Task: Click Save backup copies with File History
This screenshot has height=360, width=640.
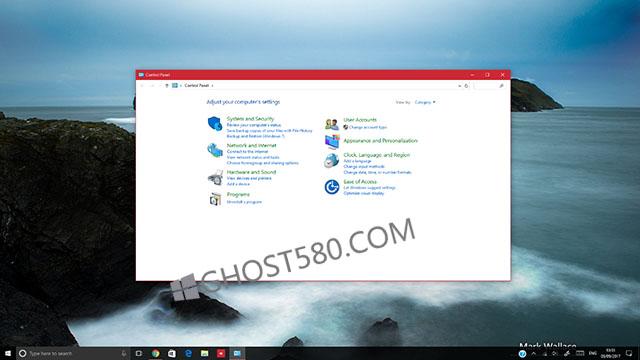Action: click(x=269, y=131)
